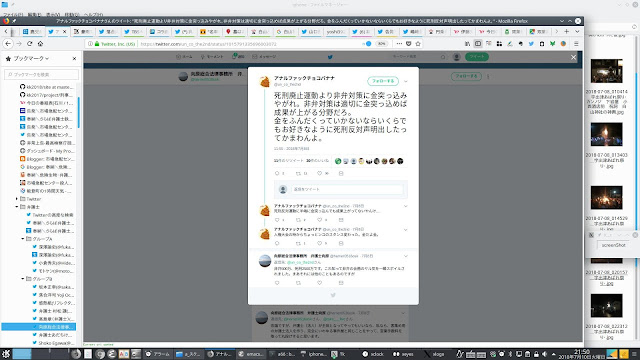Image resolution: width=640 pixels, height=360 pixels.
Task: Click the Twitter bird toolbar extension icon
Action: coord(531,44)
